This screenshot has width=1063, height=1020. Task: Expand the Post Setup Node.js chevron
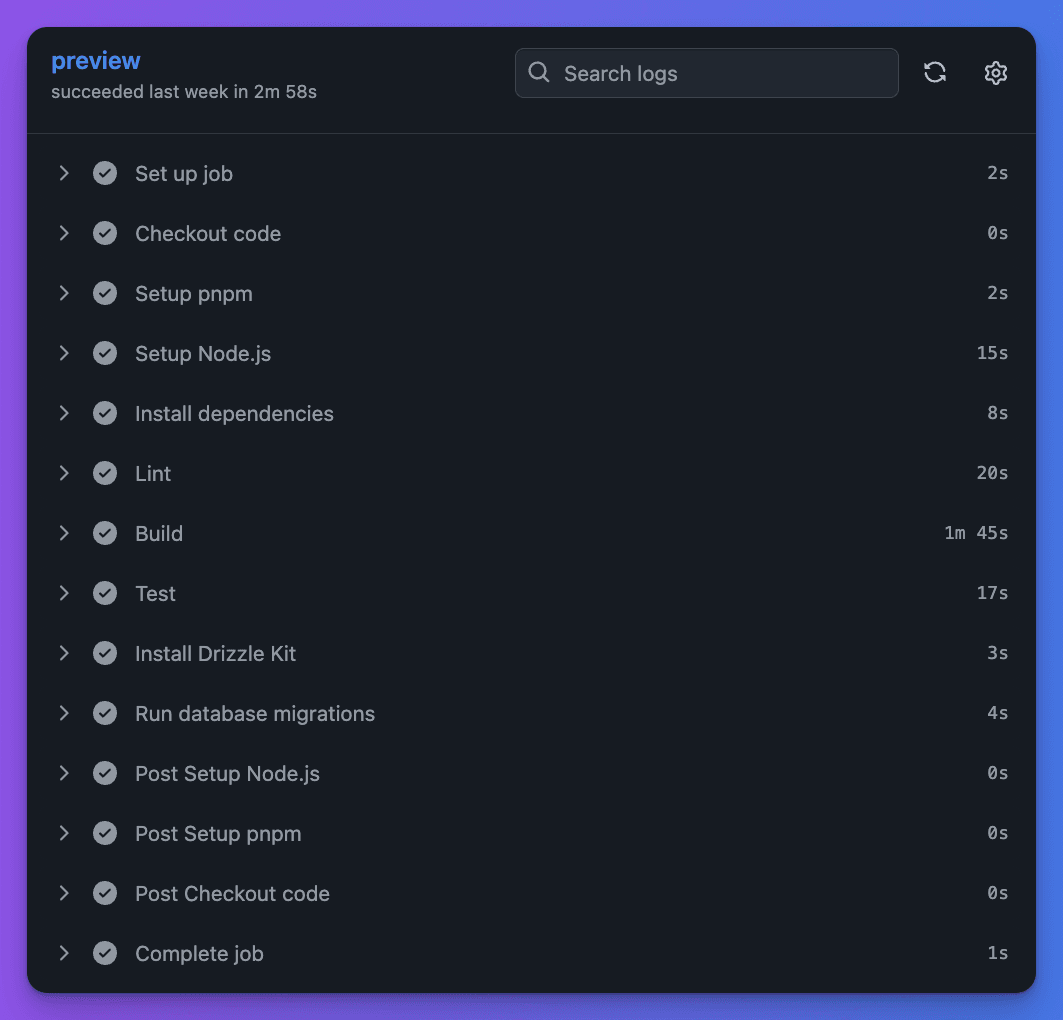(x=64, y=773)
